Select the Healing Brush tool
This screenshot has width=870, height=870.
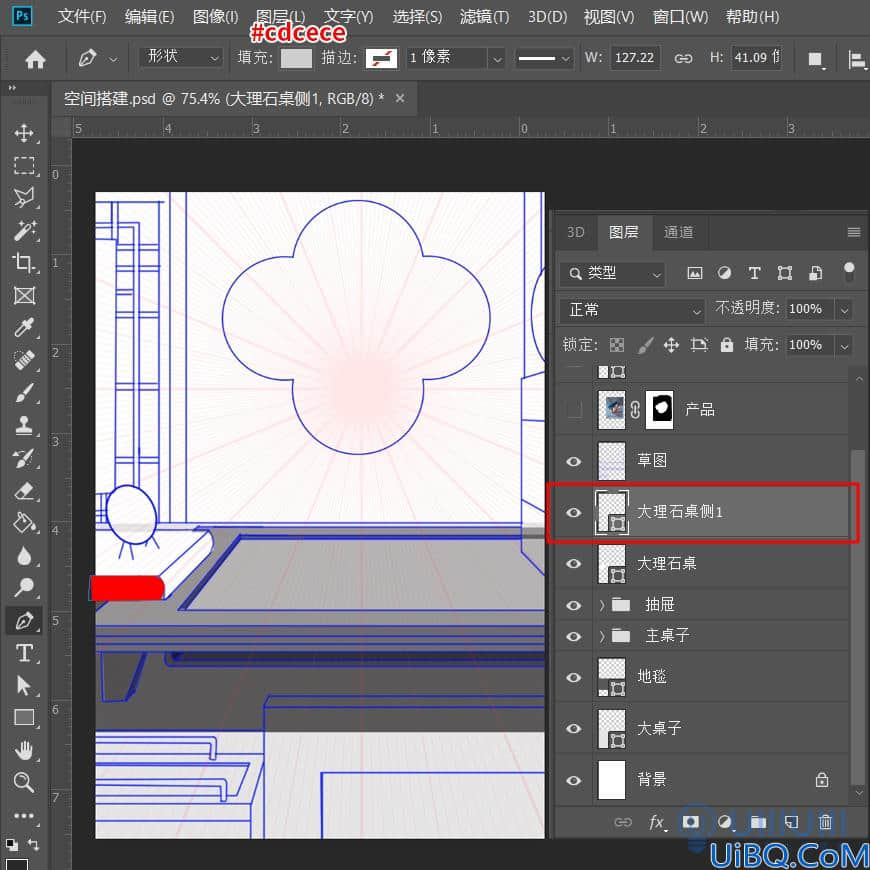(24, 361)
